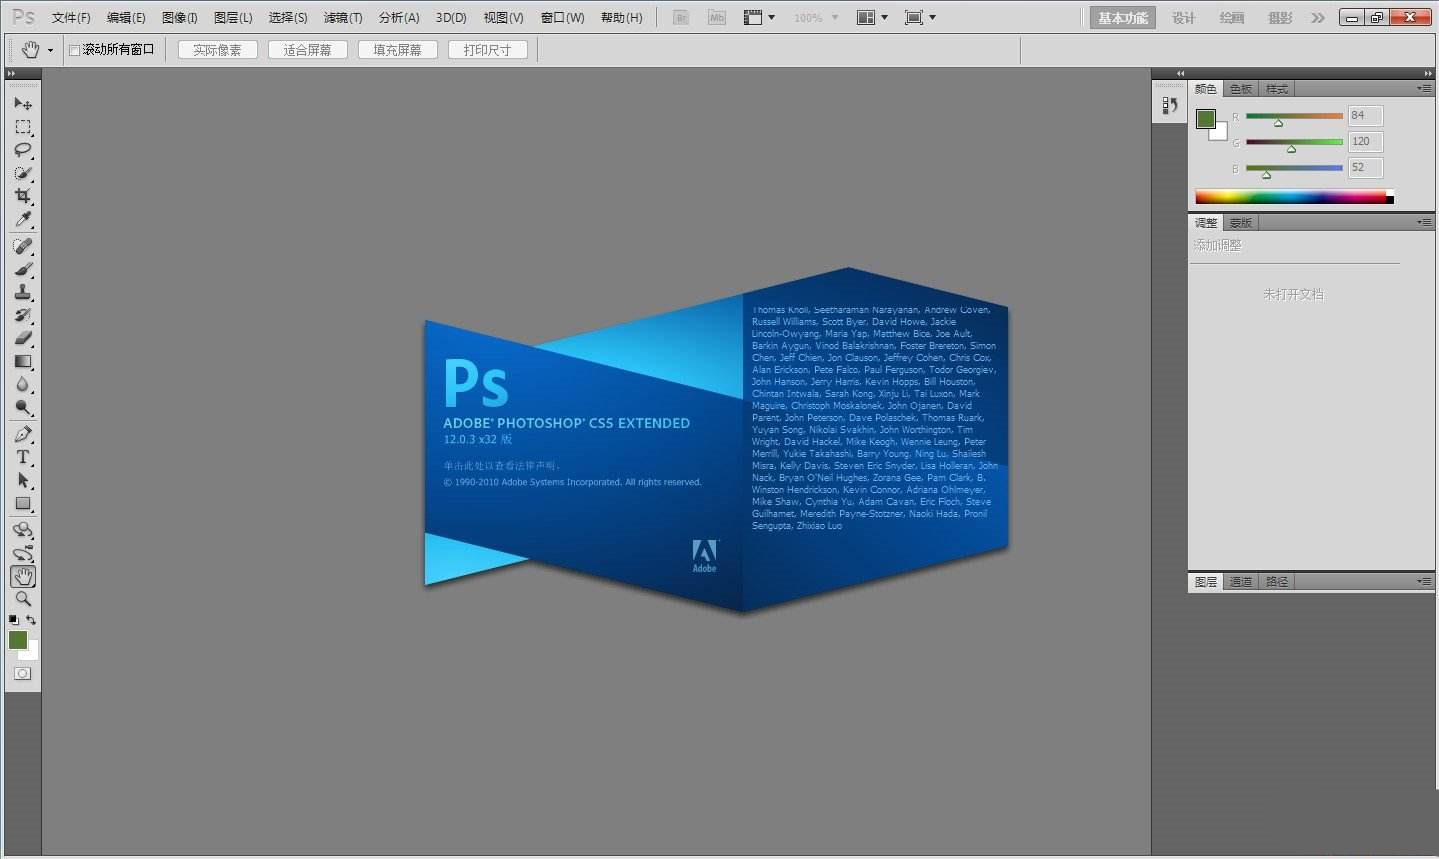
Task: Select the Hand tool in toolbox
Action: (23, 576)
